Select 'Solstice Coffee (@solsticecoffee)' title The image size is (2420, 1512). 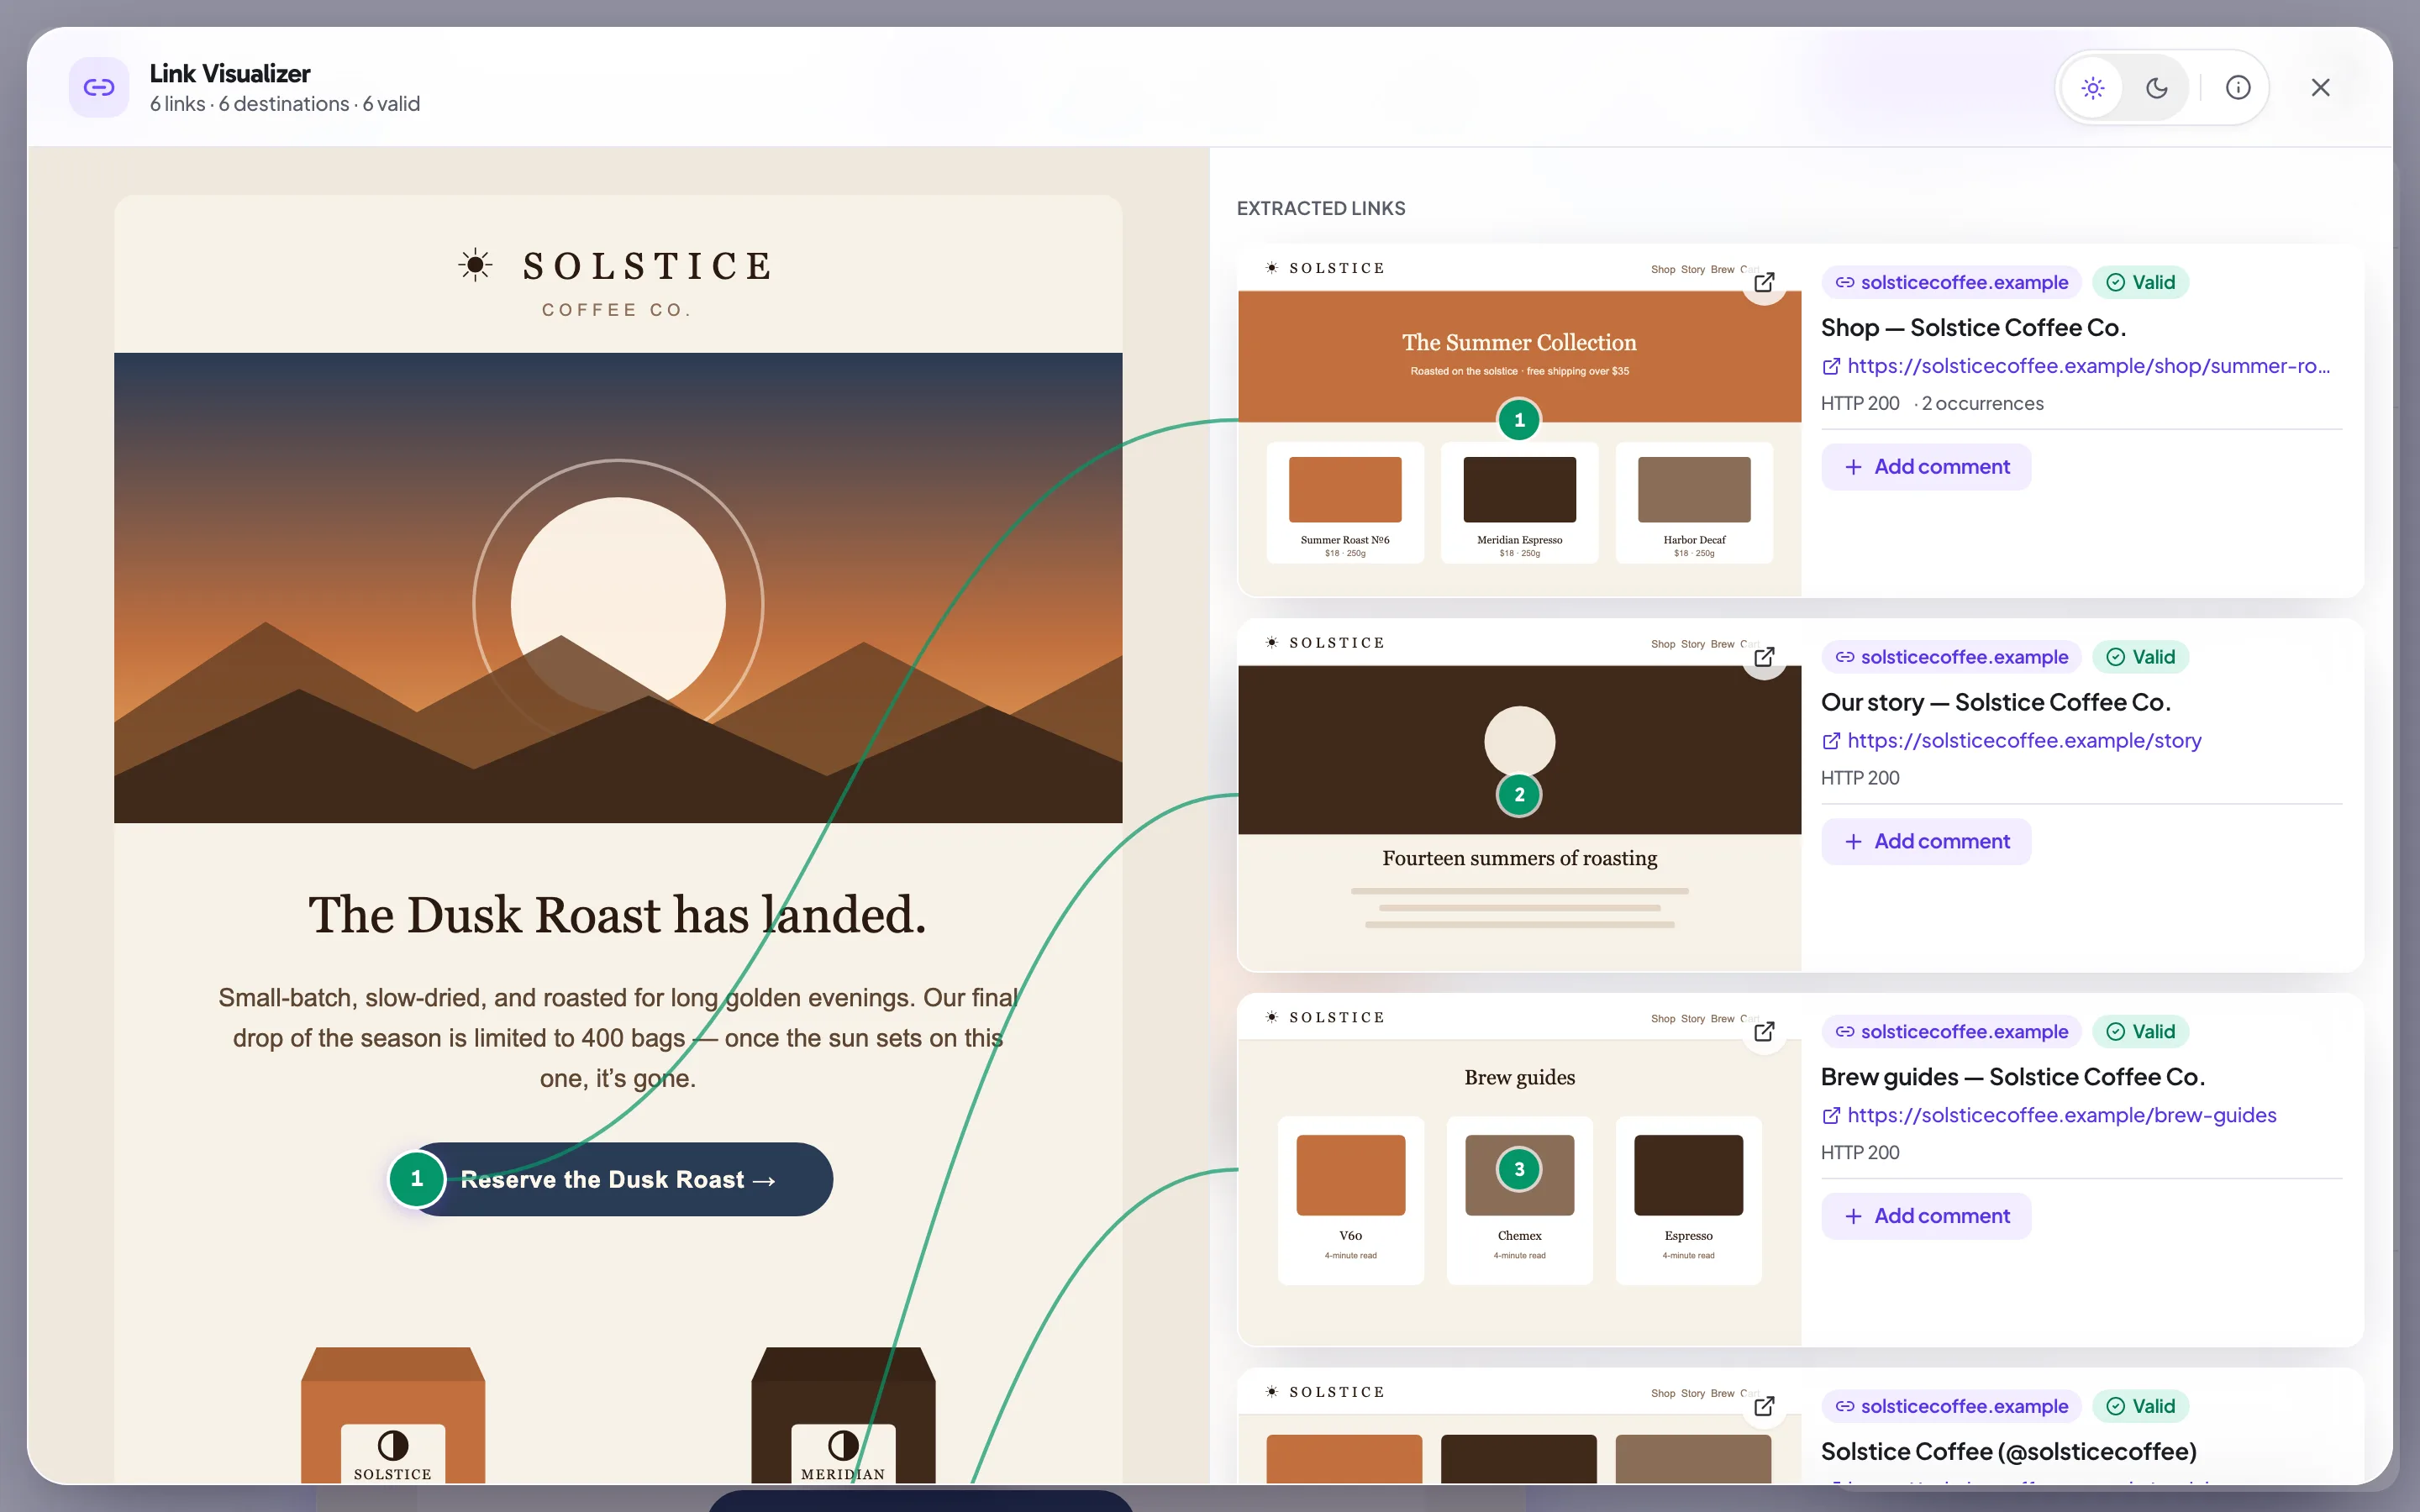2008,1452
